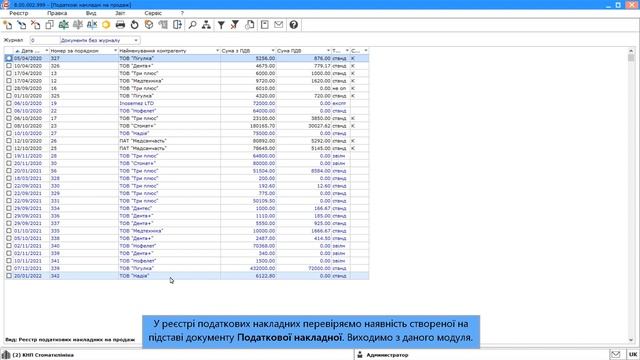Open filter arrow of Найменування контрагенту column
The width and height of the screenshot is (640, 360).
click(x=217, y=51)
